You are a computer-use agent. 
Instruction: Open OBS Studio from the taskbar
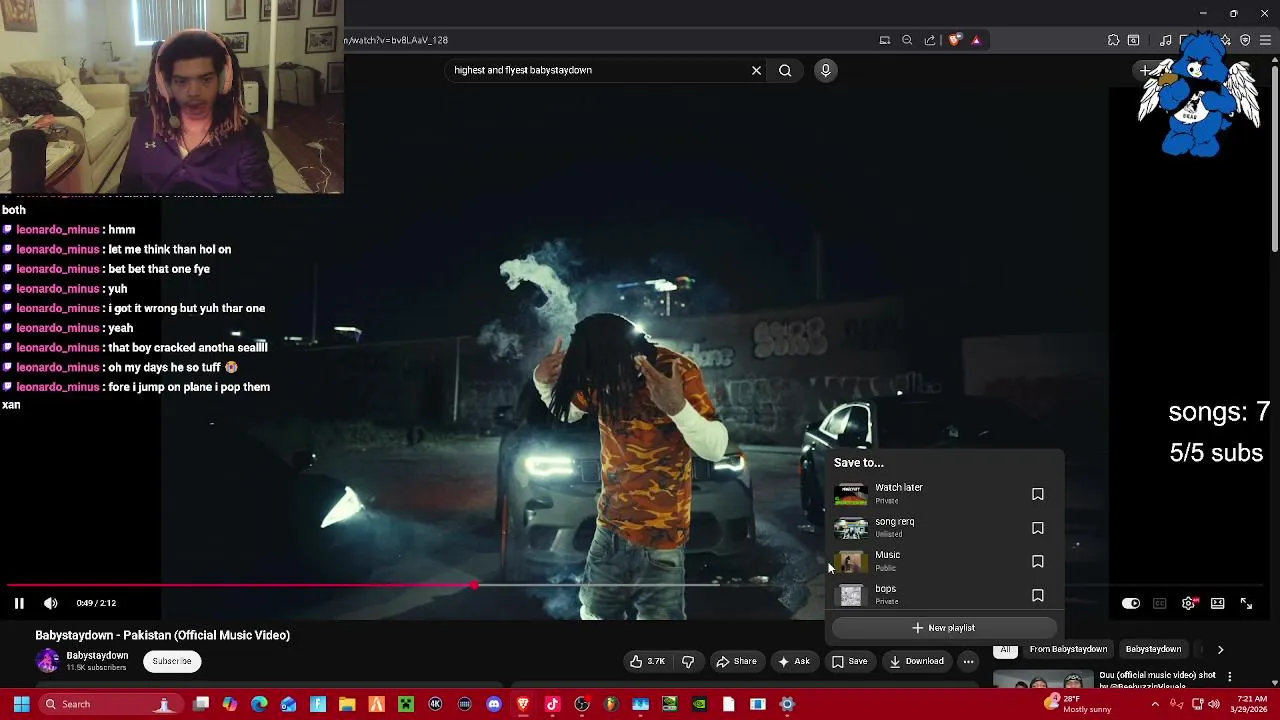click(582, 704)
